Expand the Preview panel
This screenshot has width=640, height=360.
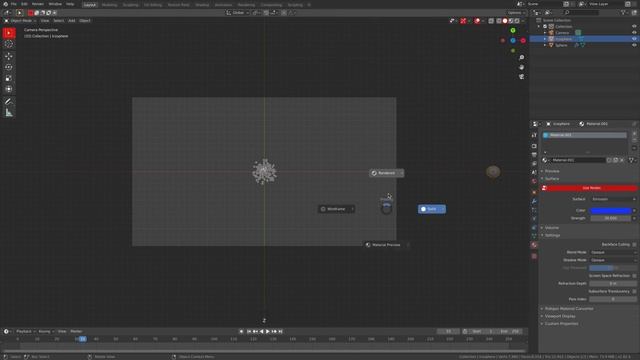point(551,171)
